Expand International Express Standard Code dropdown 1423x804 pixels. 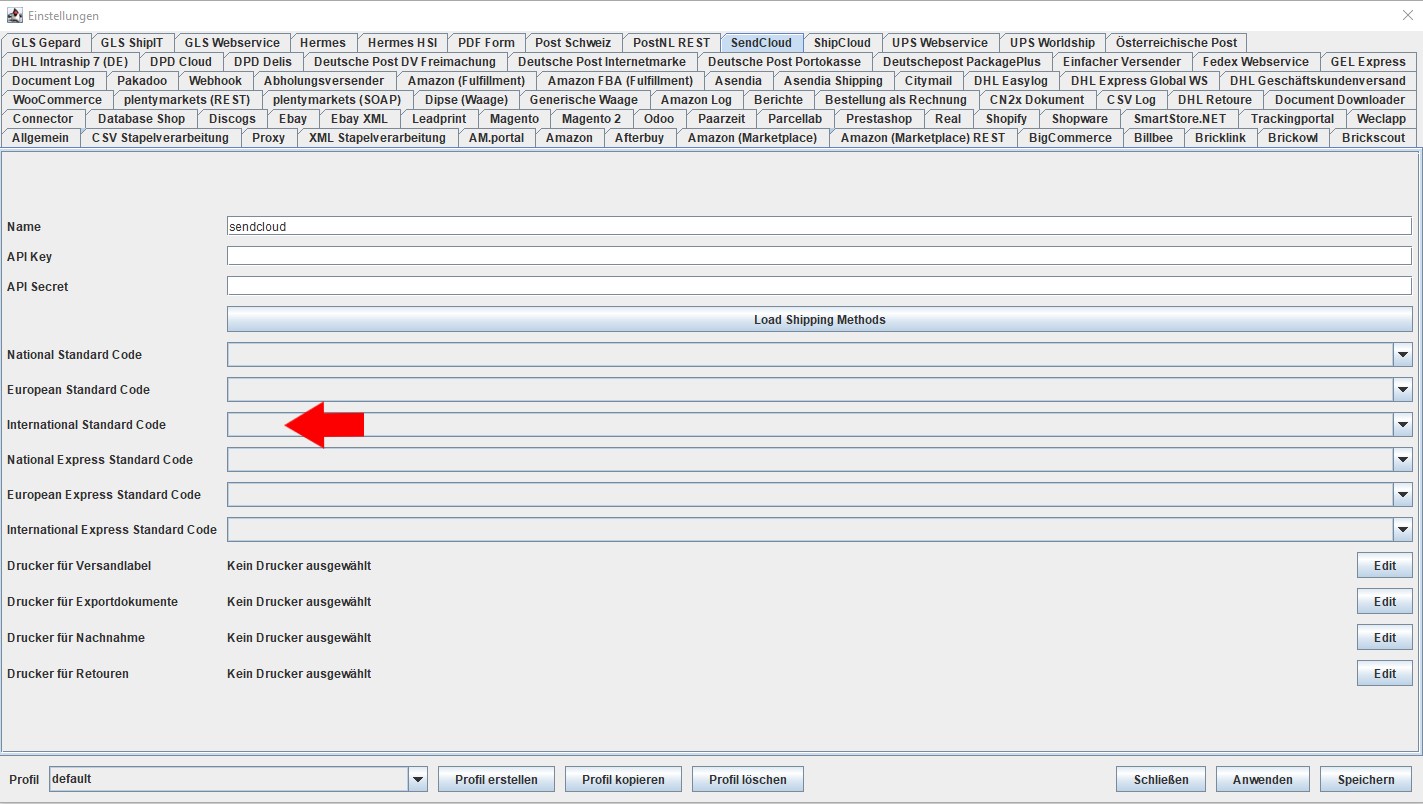(x=1403, y=530)
